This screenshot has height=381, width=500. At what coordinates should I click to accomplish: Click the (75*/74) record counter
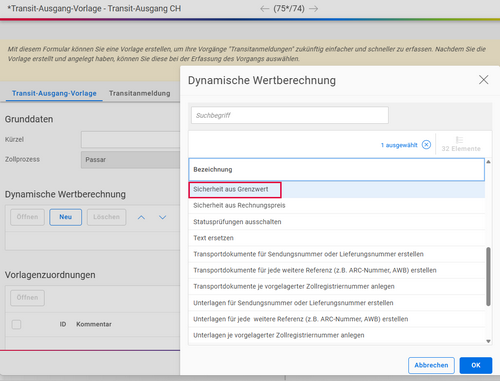(x=289, y=9)
